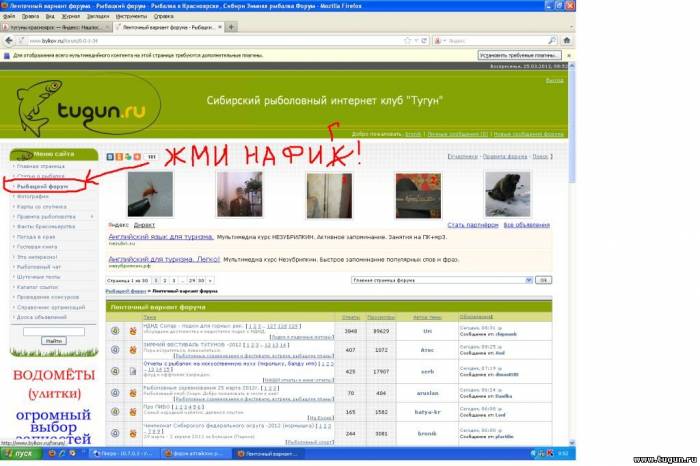Click the flame icon in the 165 replies row

point(133,412)
